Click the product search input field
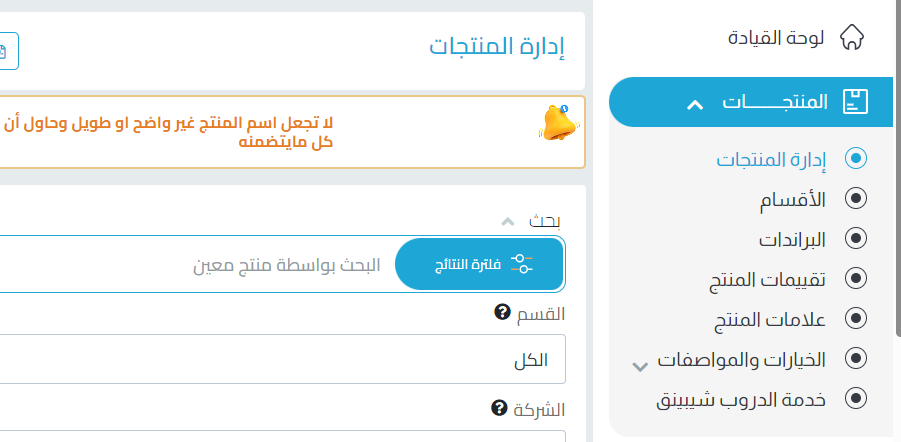The width and height of the screenshot is (901, 442). pos(200,265)
